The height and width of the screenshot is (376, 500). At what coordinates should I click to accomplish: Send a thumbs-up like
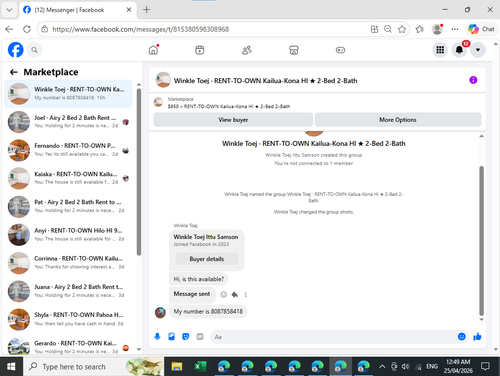click(477, 337)
